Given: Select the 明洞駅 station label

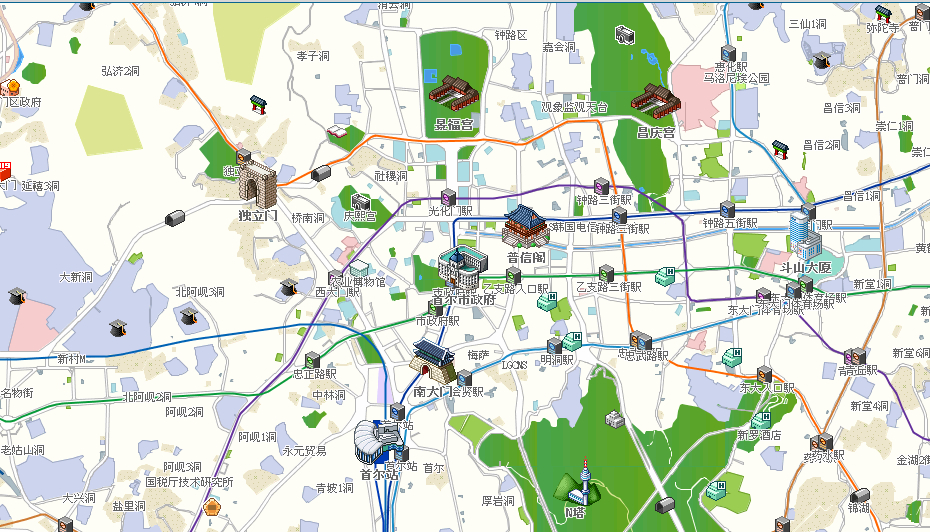Looking at the screenshot, I should [557, 359].
